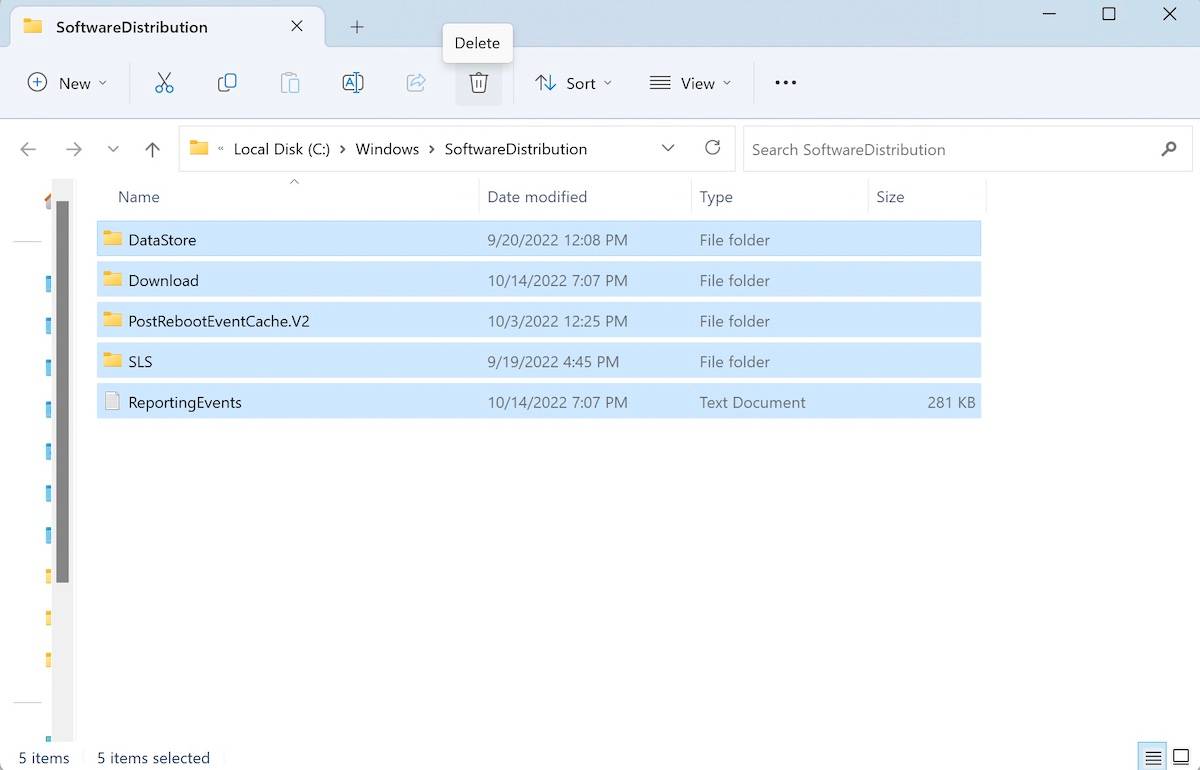1200x770 pixels.
Task: Navigate to Windows in breadcrumb path
Action: [x=387, y=149]
